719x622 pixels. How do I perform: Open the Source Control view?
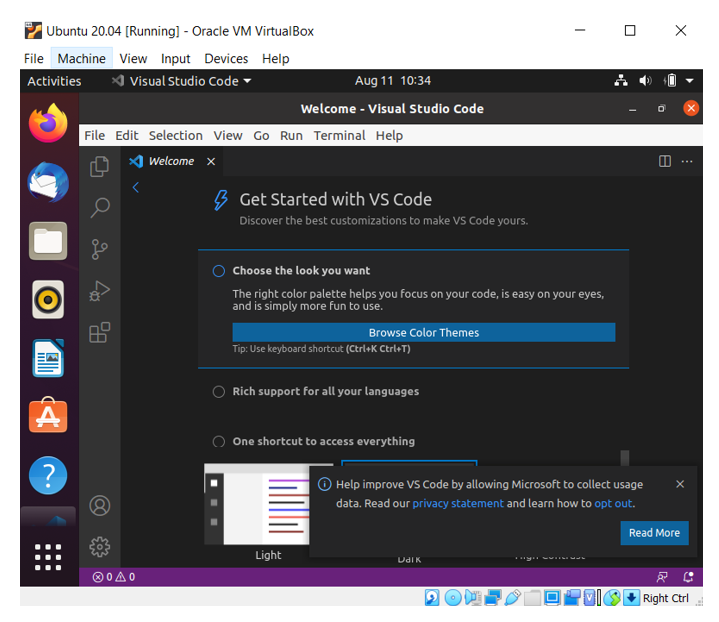(100, 250)
